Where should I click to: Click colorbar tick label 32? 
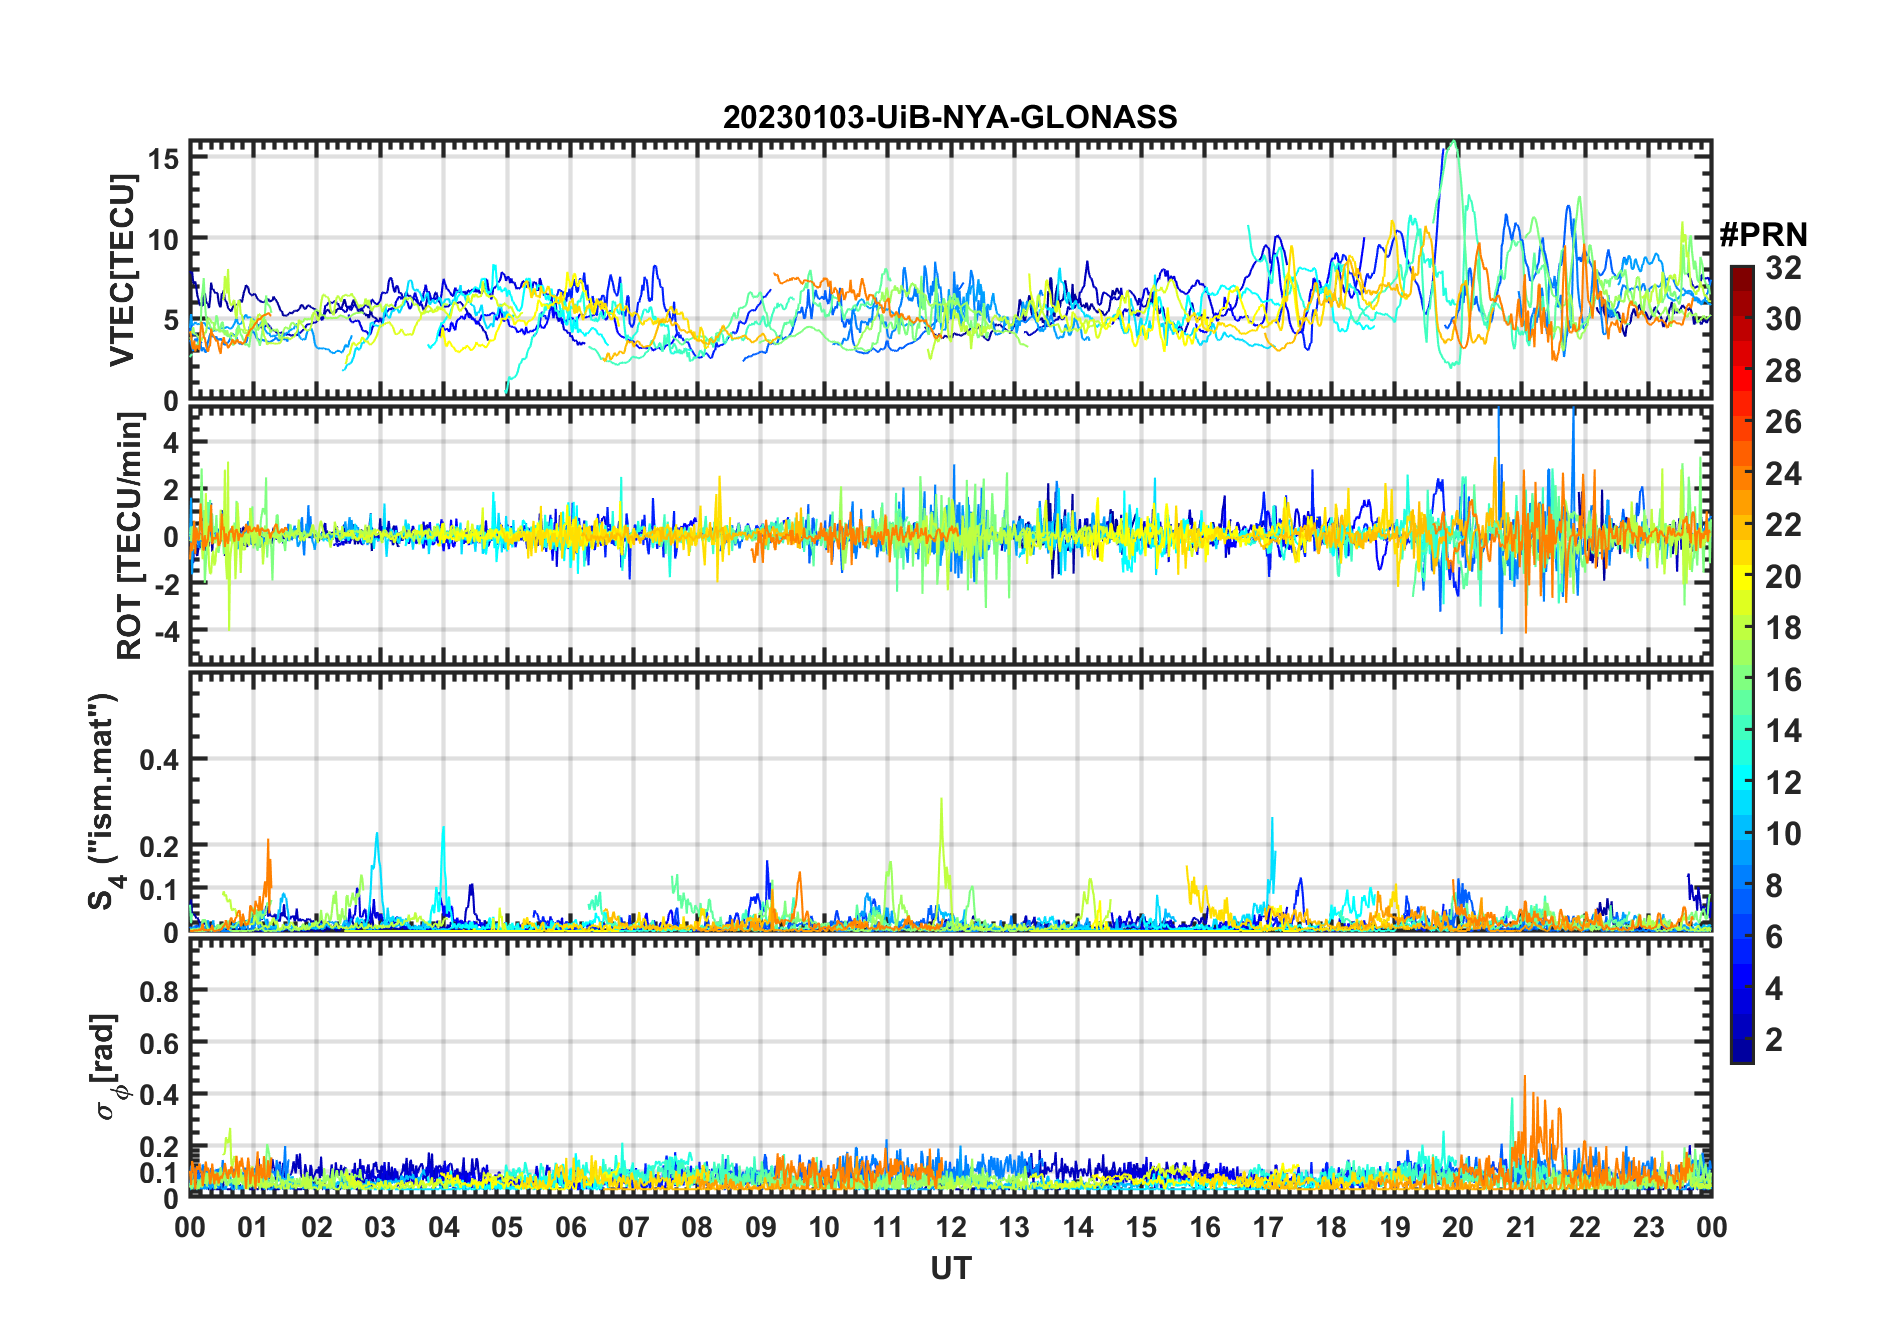[1783, 268]
